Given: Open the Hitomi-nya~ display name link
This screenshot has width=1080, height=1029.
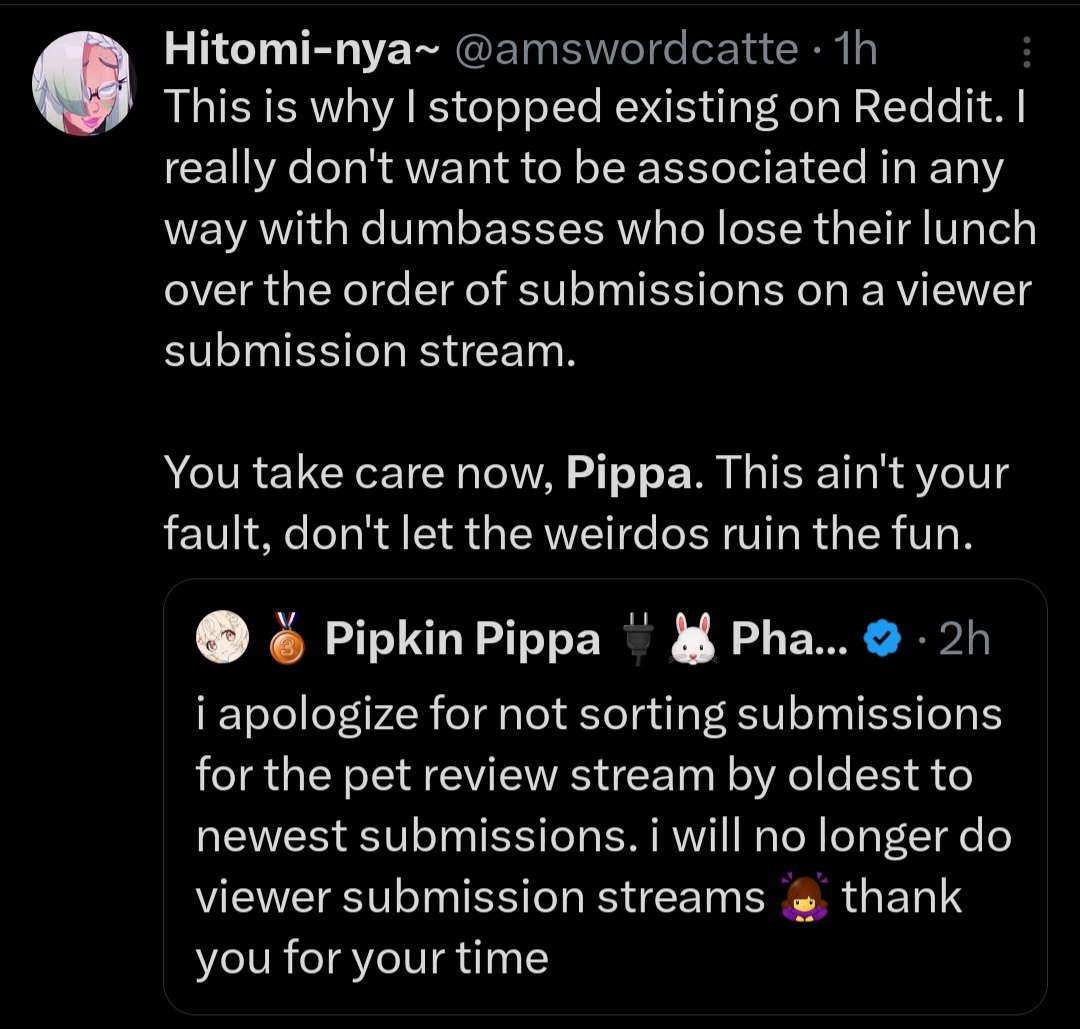Looking at the screenshot, I should [301, 49].
